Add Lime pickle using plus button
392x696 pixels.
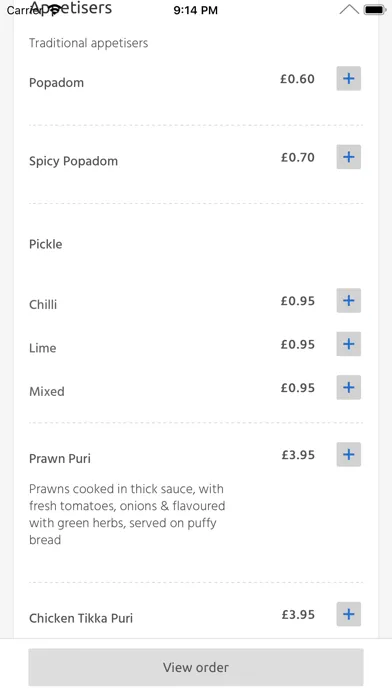[348, 344]
